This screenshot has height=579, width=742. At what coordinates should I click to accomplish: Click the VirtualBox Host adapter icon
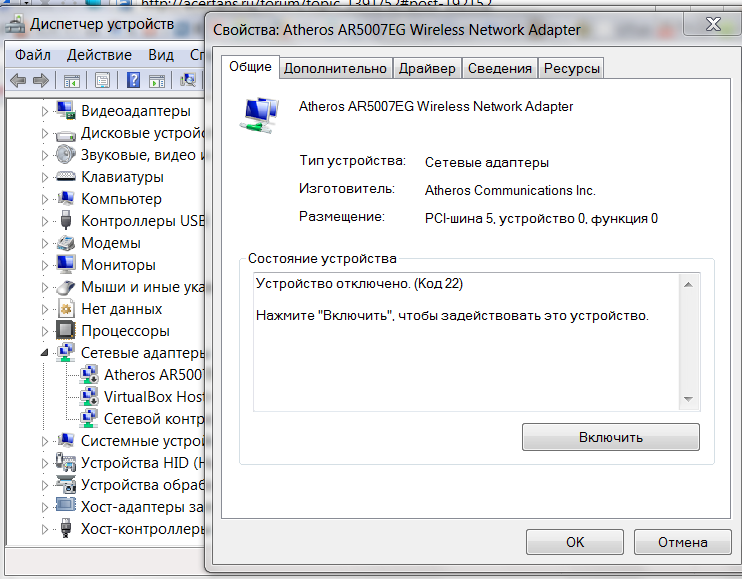88,396
